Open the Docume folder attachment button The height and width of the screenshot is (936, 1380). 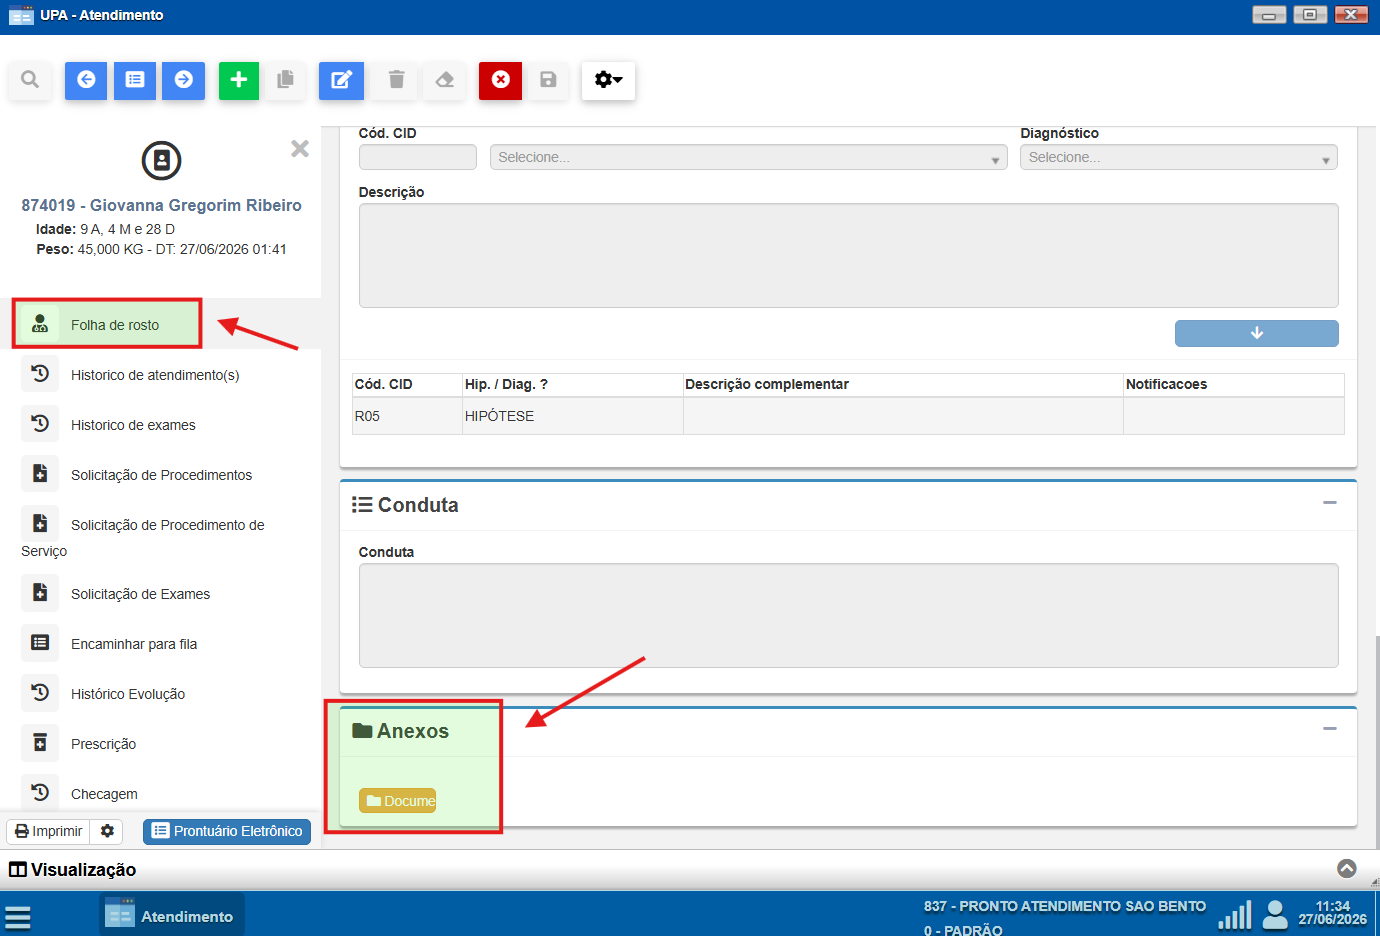pos(398,801)
